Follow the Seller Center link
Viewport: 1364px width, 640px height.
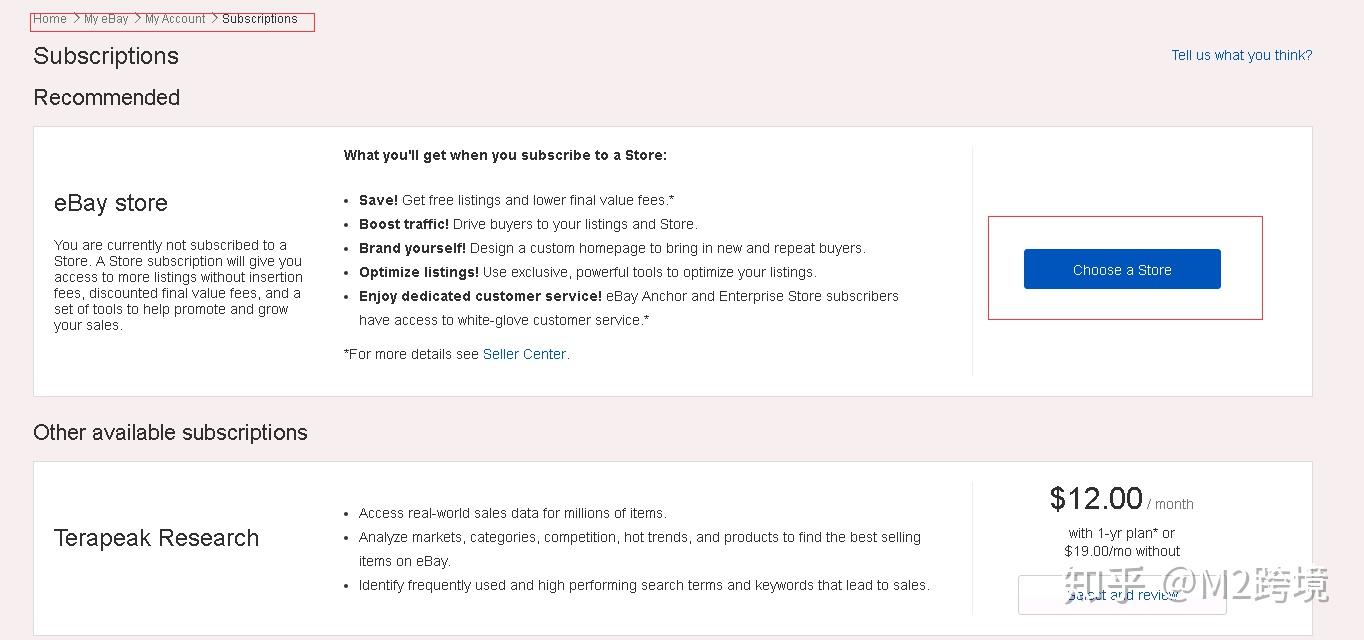(x=524, y=354)
